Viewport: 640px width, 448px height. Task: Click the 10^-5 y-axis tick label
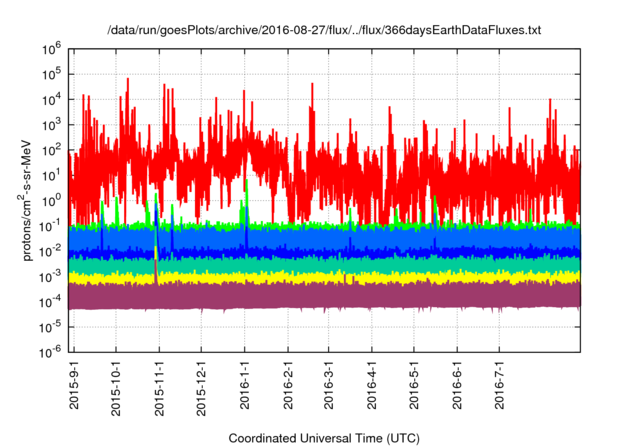(x=50, y=327)
